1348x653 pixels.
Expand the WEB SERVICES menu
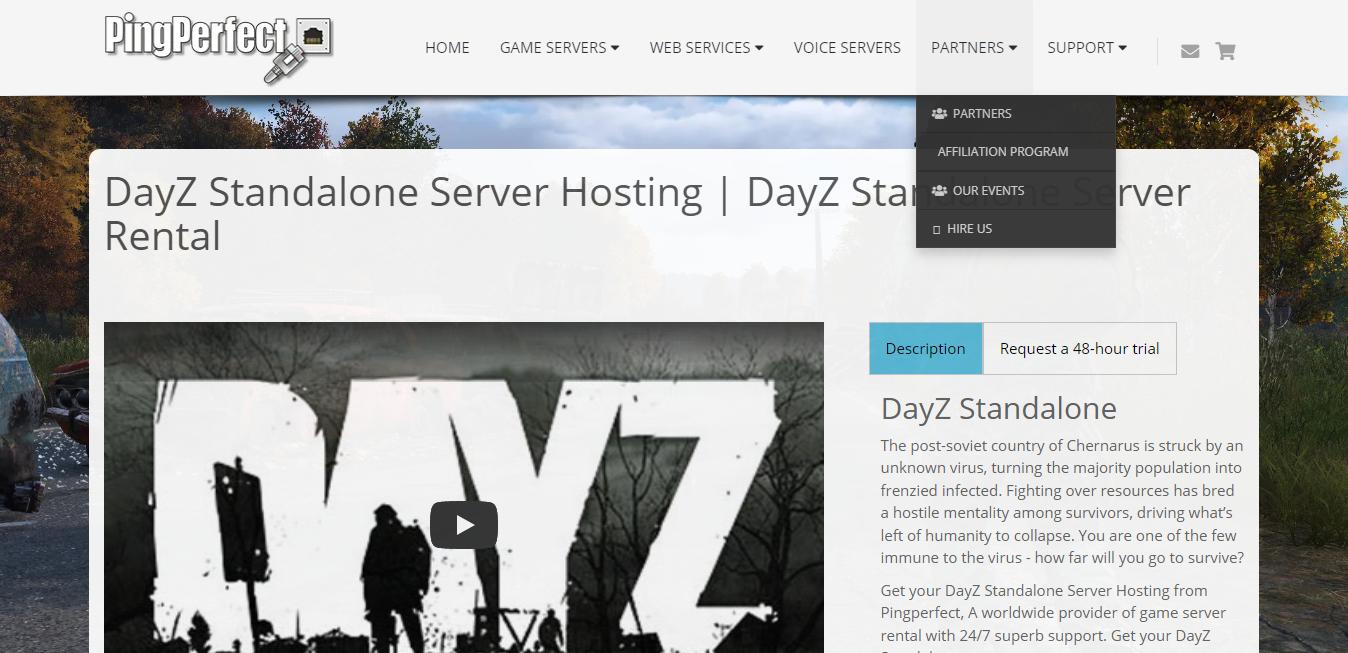click(x=706, y=47)
